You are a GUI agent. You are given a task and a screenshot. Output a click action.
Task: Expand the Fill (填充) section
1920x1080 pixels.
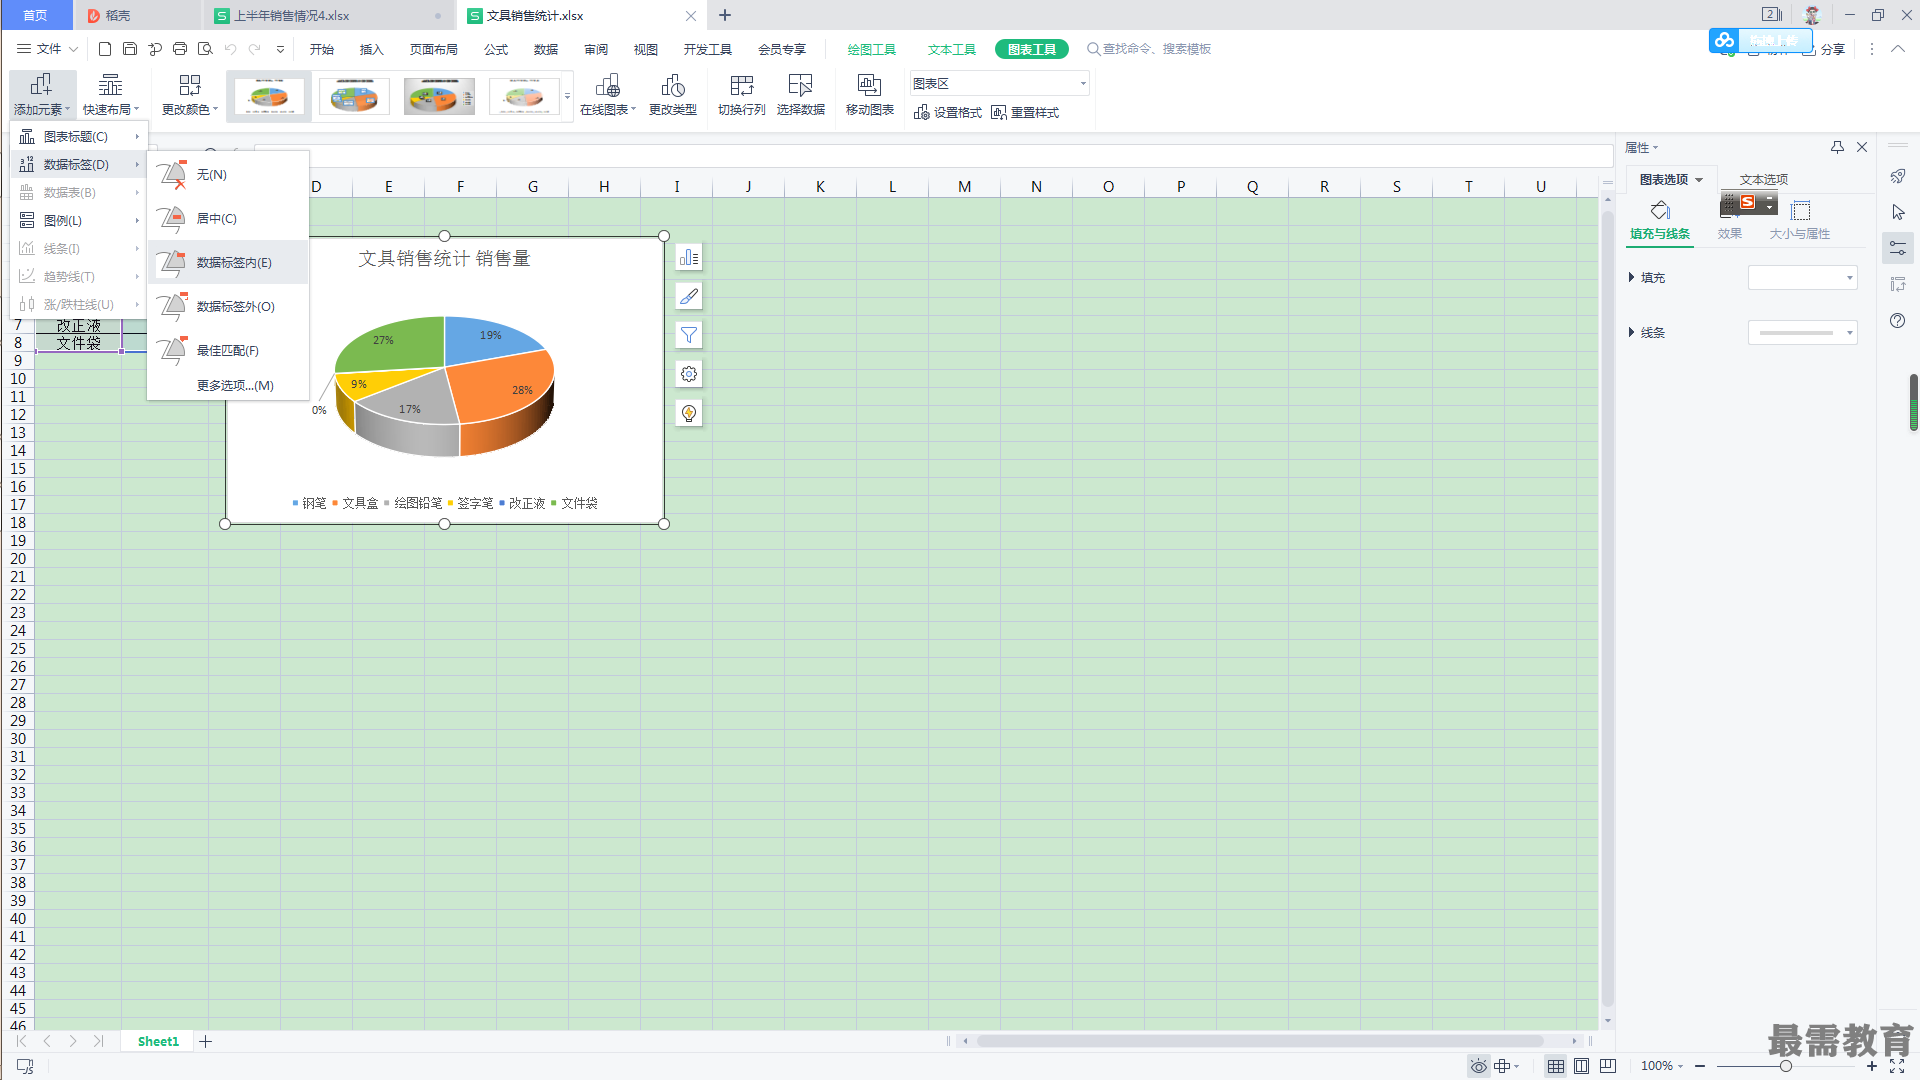[x=1647, y=278]
